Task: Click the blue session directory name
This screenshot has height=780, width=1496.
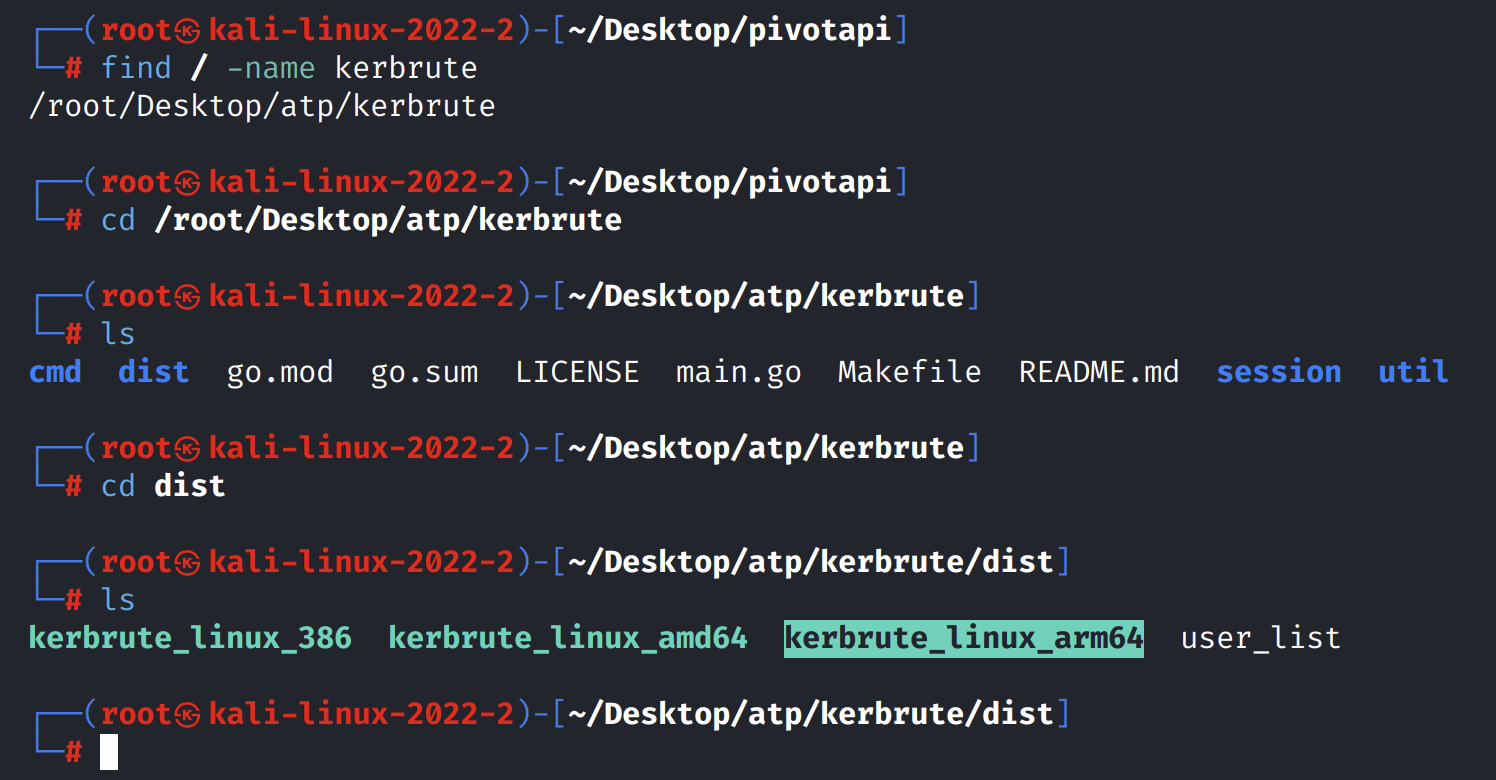Action: [x=1278, y=372]
